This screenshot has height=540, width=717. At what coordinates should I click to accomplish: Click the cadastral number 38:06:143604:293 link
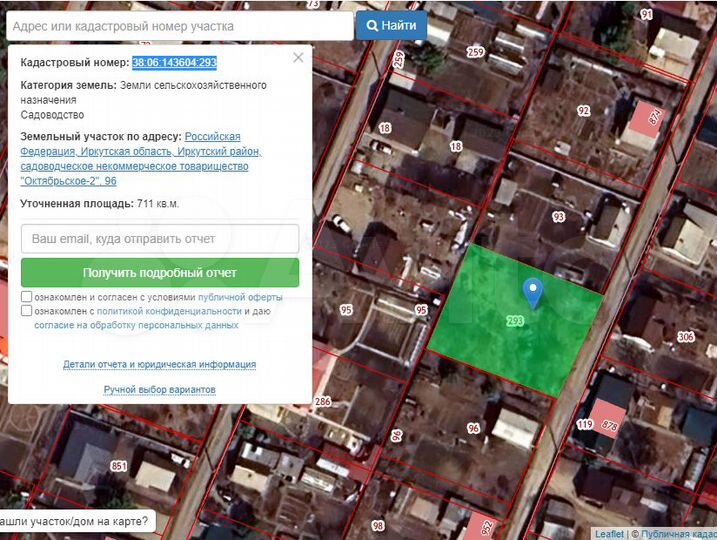point(175,62)
